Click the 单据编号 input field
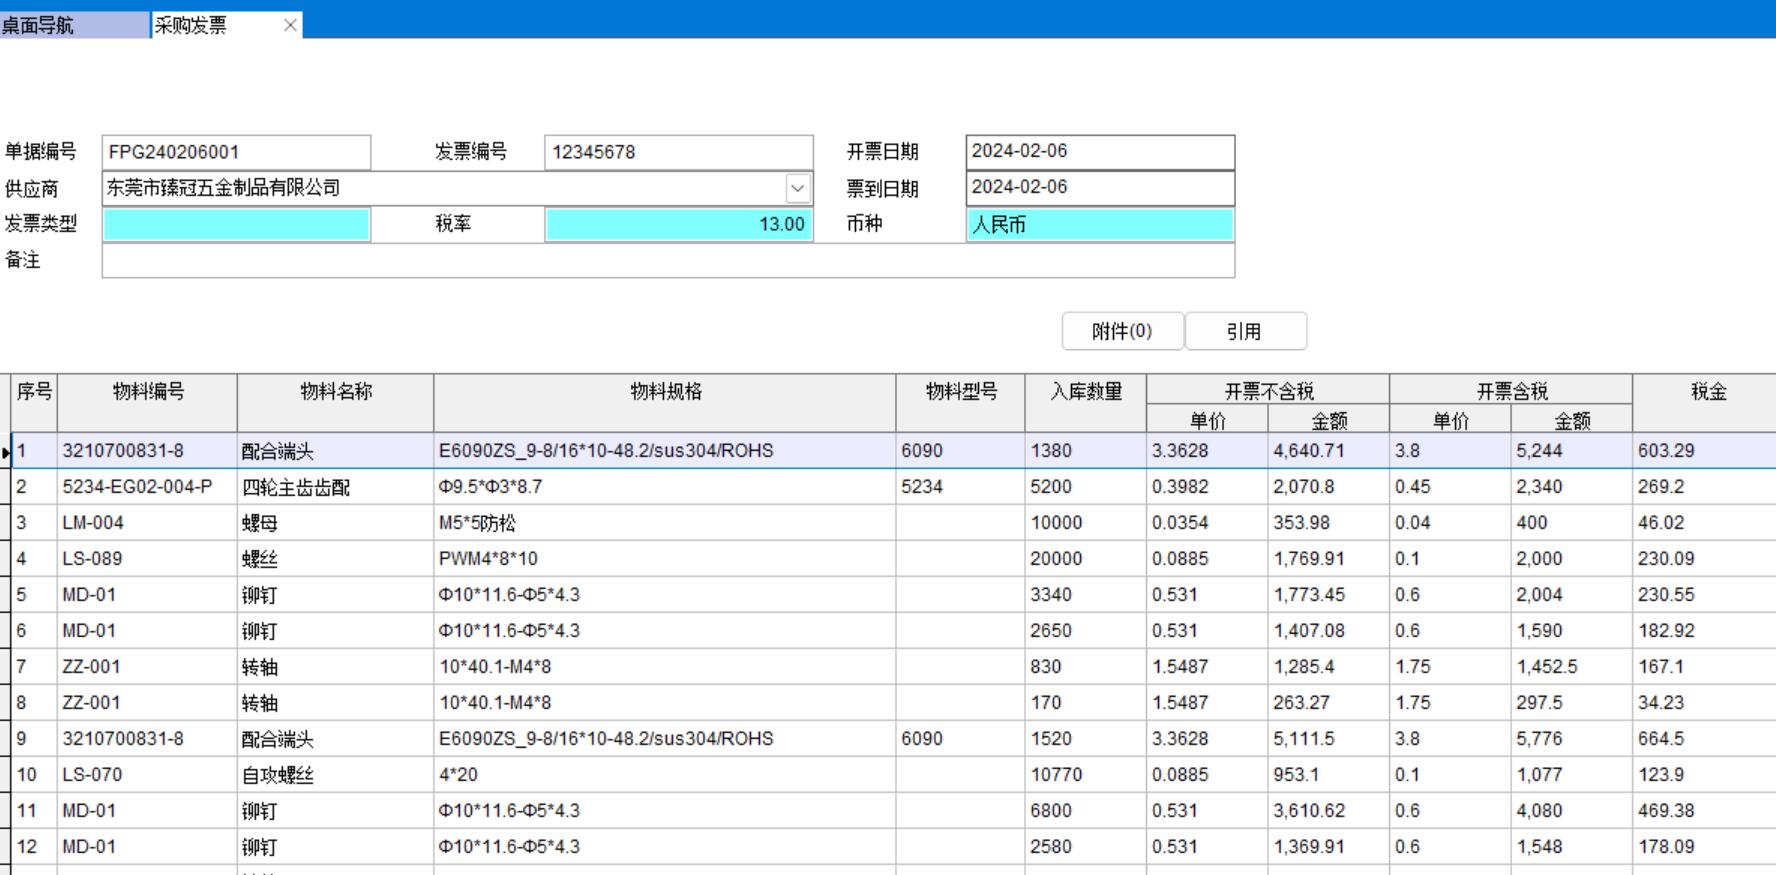The width and height of the screenshot is (1776, 875). point(236,152)
